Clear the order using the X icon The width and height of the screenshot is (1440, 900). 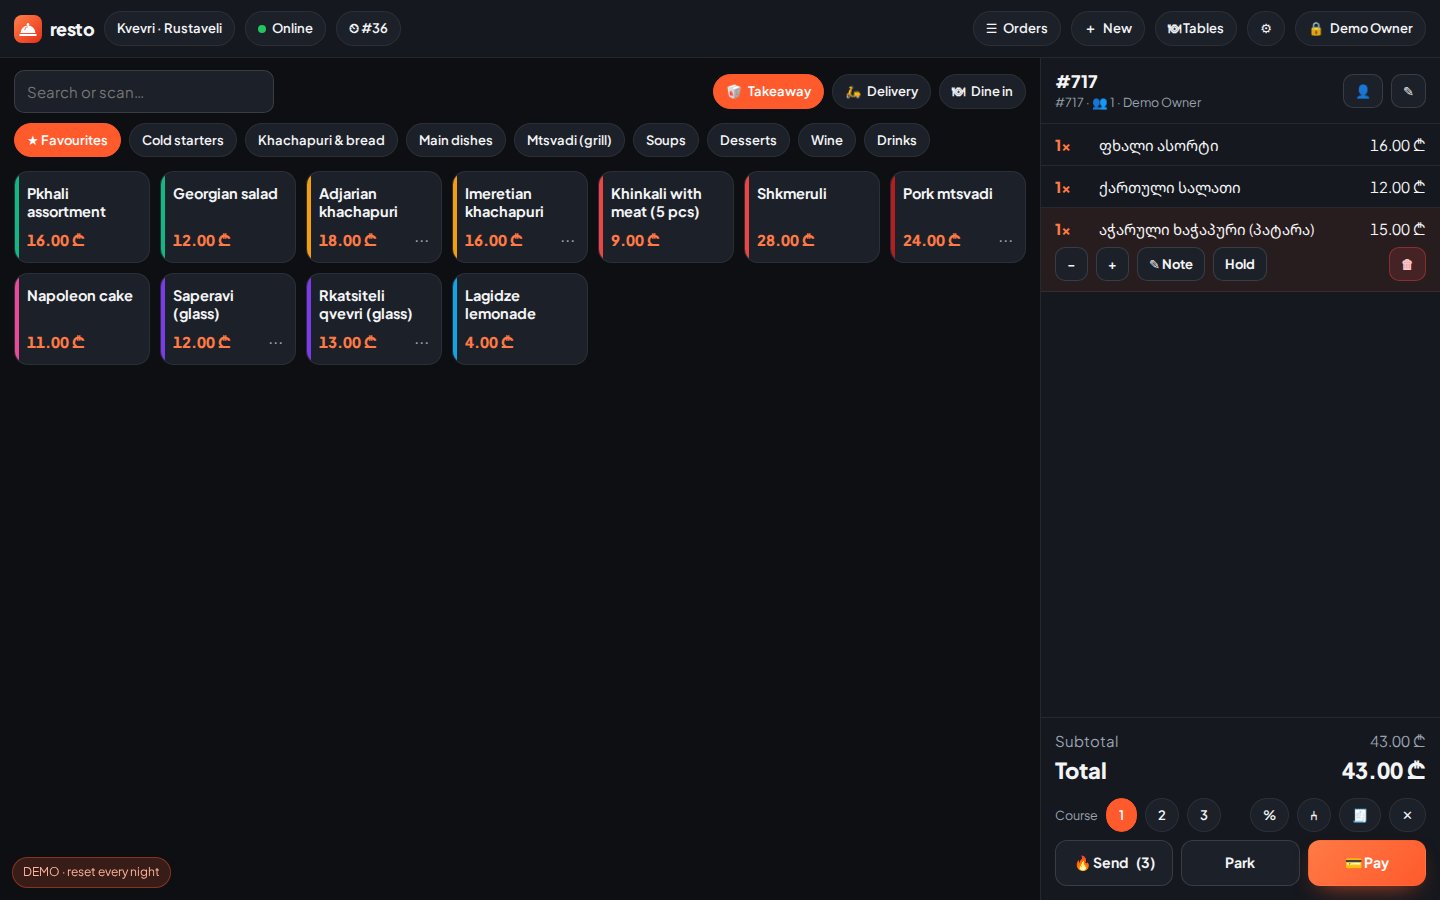pyautogui.click(x=1407, y=815)
